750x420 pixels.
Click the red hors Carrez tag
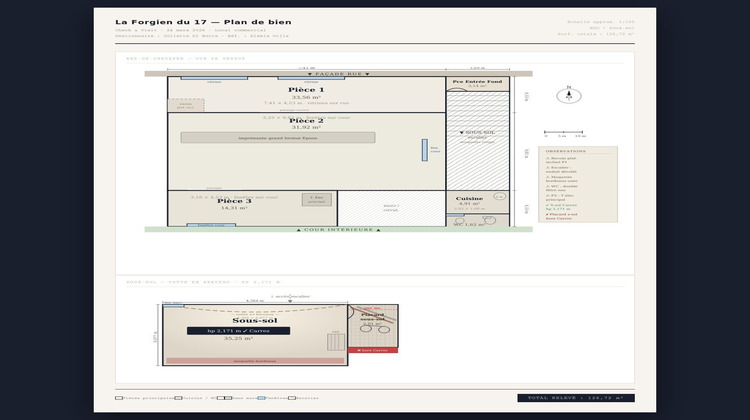[373, 350]
